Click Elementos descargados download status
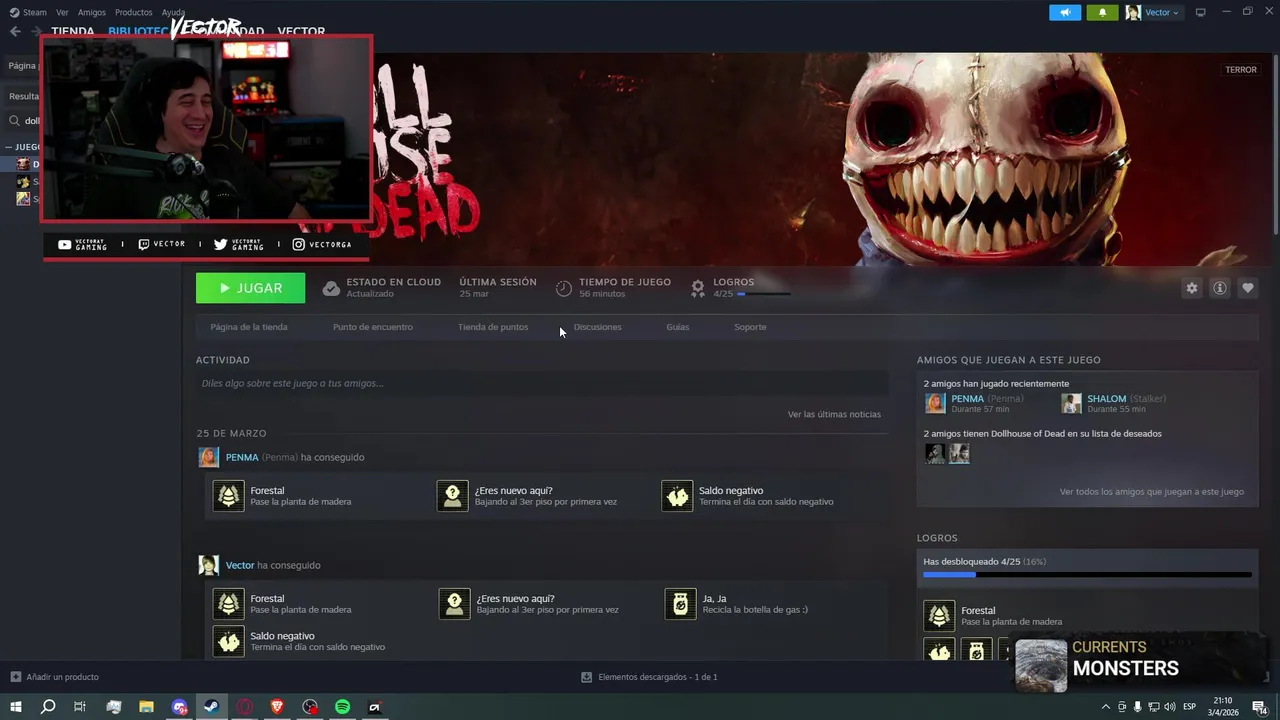Viewport: 1280px width, 720px height. tap(649, 677)
